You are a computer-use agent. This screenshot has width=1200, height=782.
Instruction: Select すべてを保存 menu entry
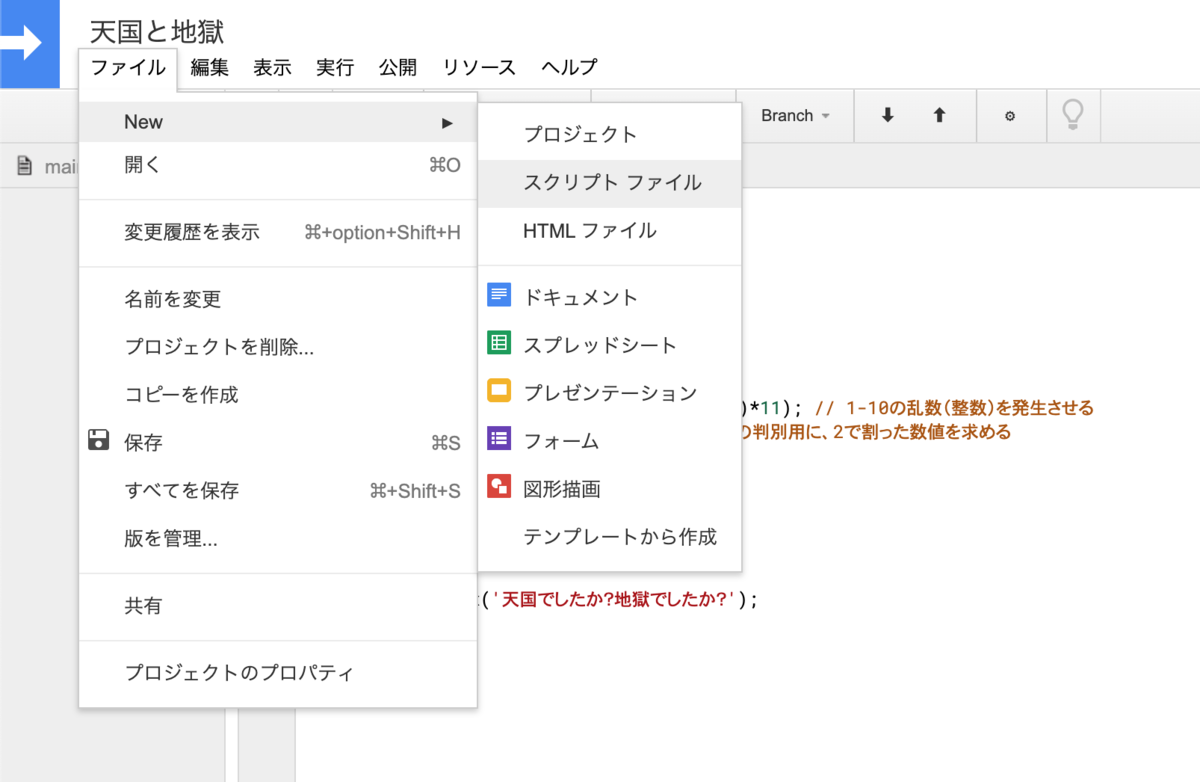[278, 490]
